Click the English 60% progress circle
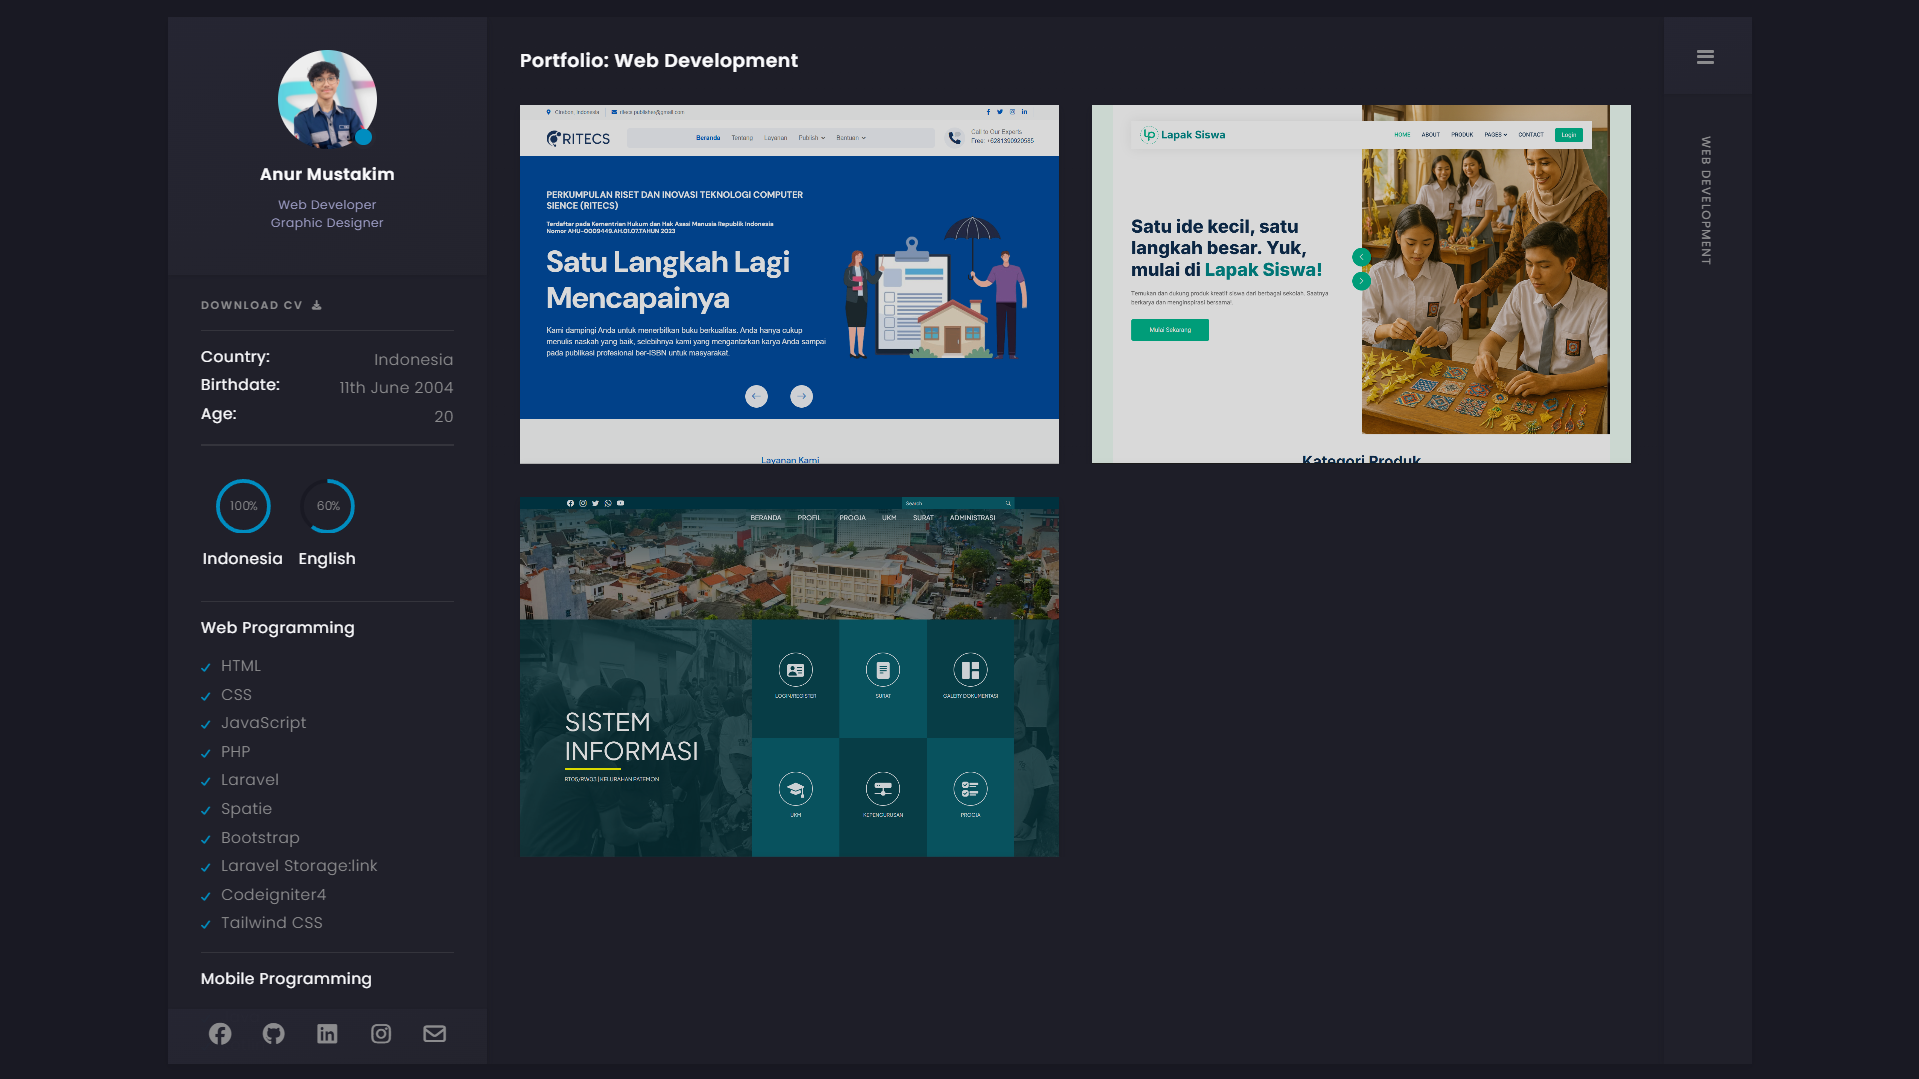 click(x=327, y=506)
